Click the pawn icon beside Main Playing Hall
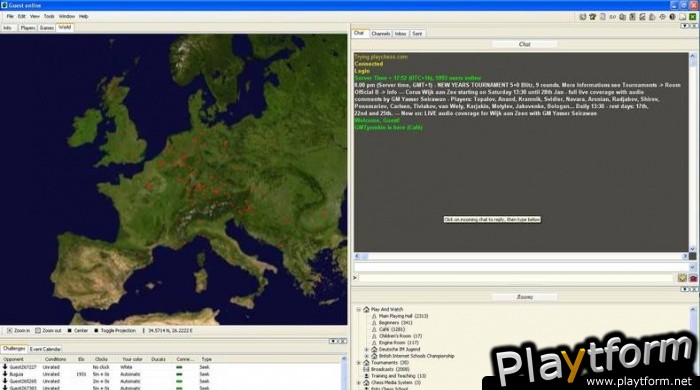Image resolution: width=700 pixels, height=390 pixels. click(x=374, y=316)
